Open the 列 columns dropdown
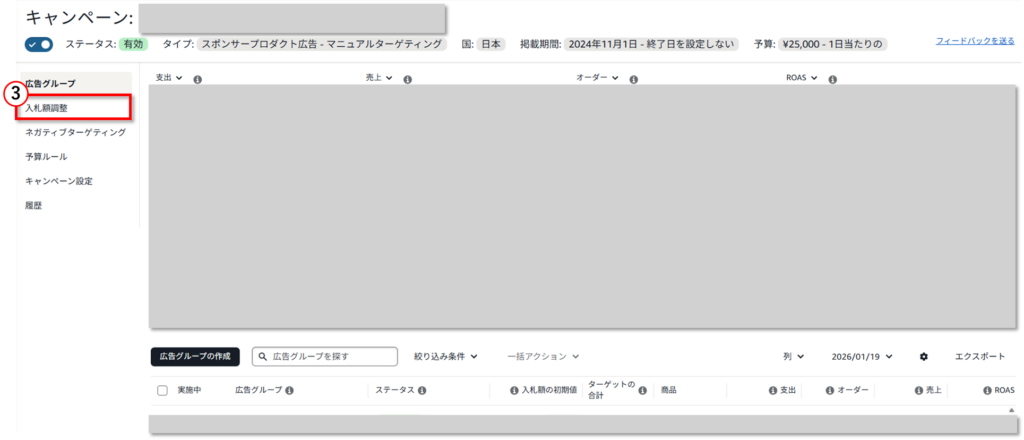 point(793,356)
